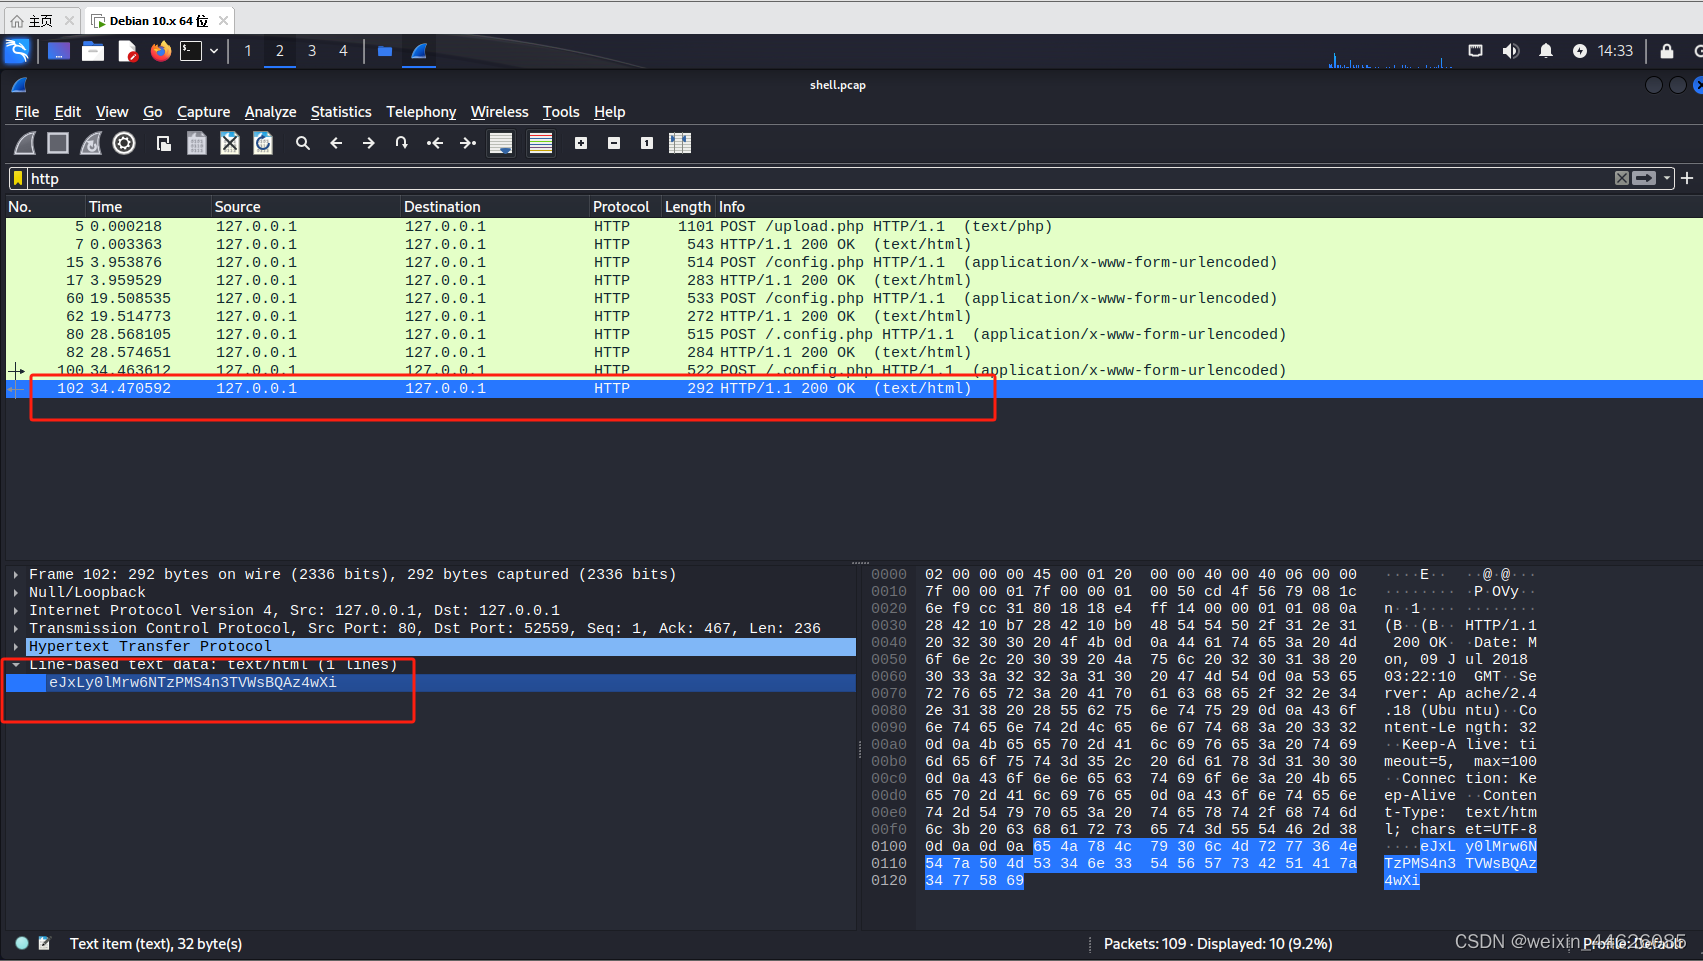This screenshot has width=1703, height=961.
Task: Select packet number 102 in the list
Action: [x=400, y=388]
